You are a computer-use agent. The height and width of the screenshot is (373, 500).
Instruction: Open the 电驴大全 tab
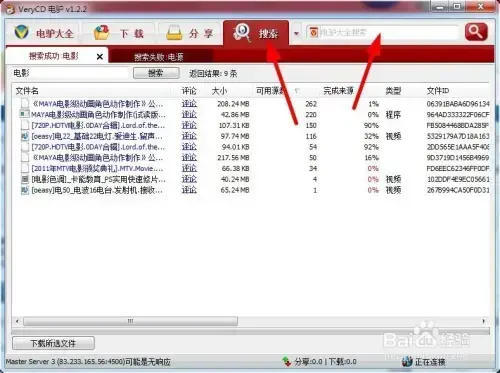pyautogui.click(x=43, y=33)
